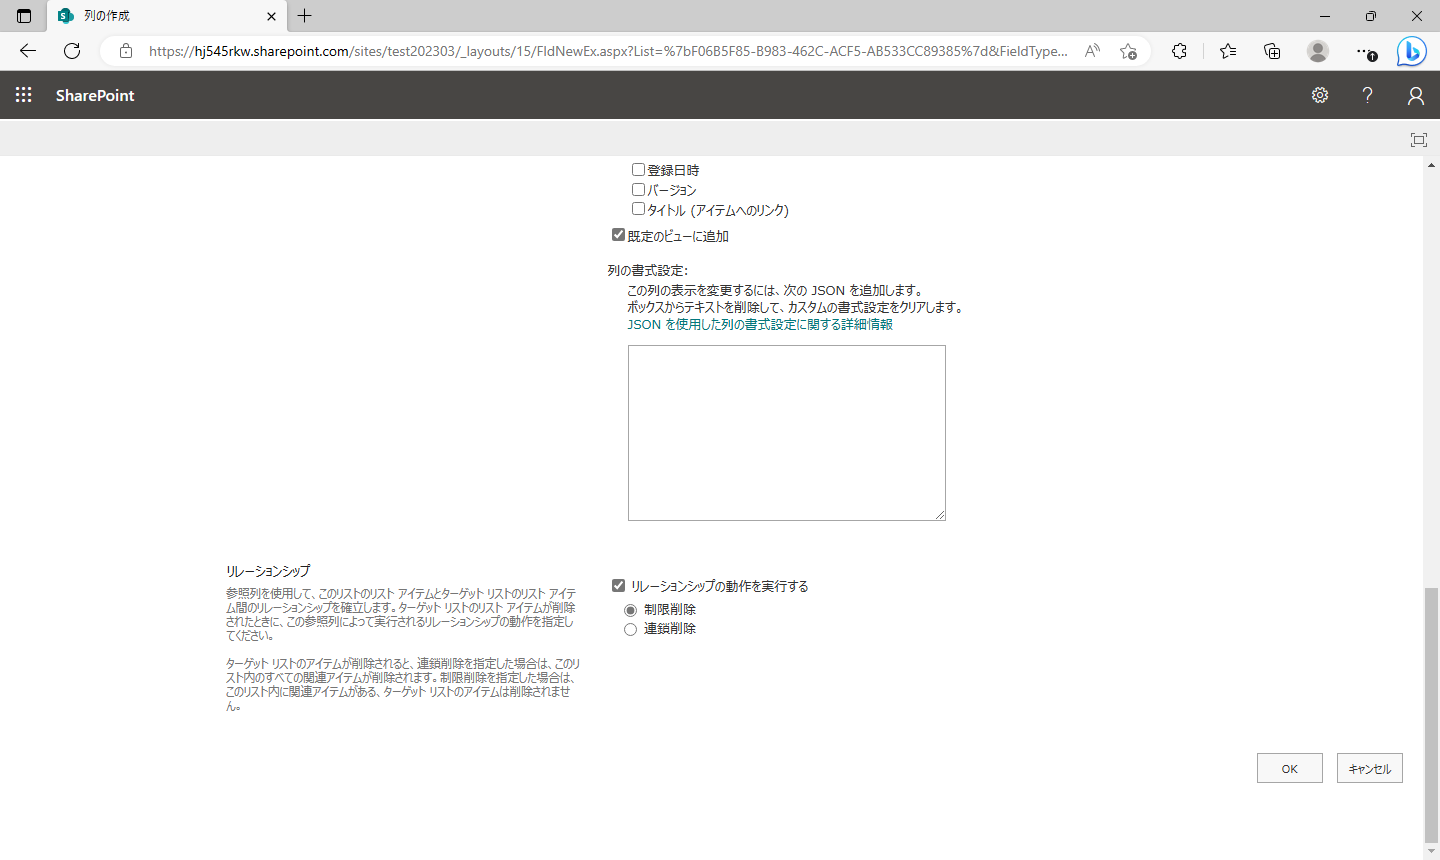Toggle focus on content mode icon

[1418, 140]
